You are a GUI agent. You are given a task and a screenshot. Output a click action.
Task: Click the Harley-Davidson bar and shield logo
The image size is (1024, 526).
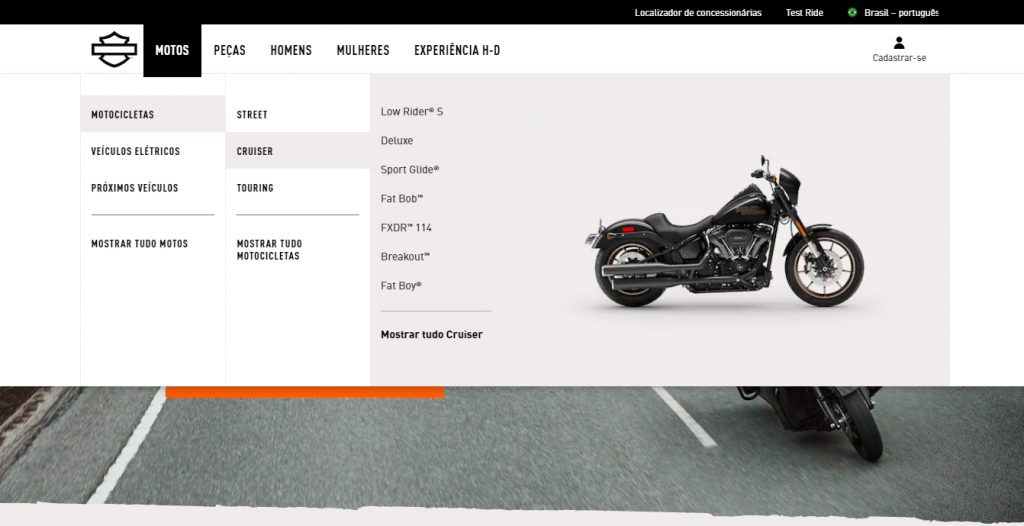point(114,50)
